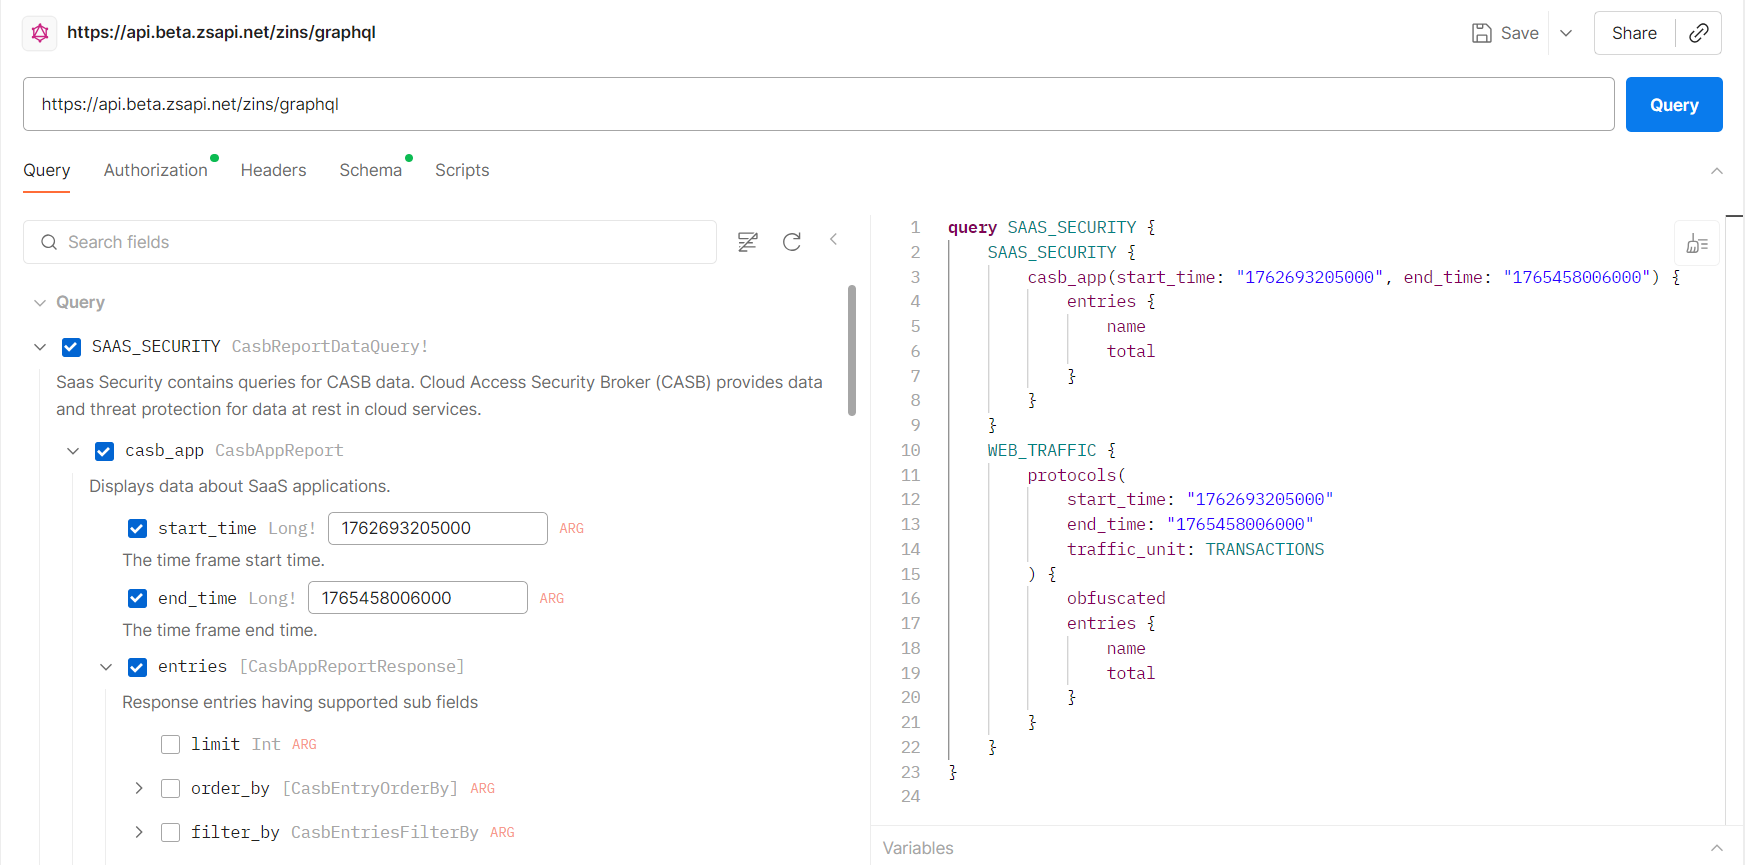Image resolution: width=1746 pixels, height=865 pixels.
Task: Expand the Variables panel chevron
Action: (1716, 848)
